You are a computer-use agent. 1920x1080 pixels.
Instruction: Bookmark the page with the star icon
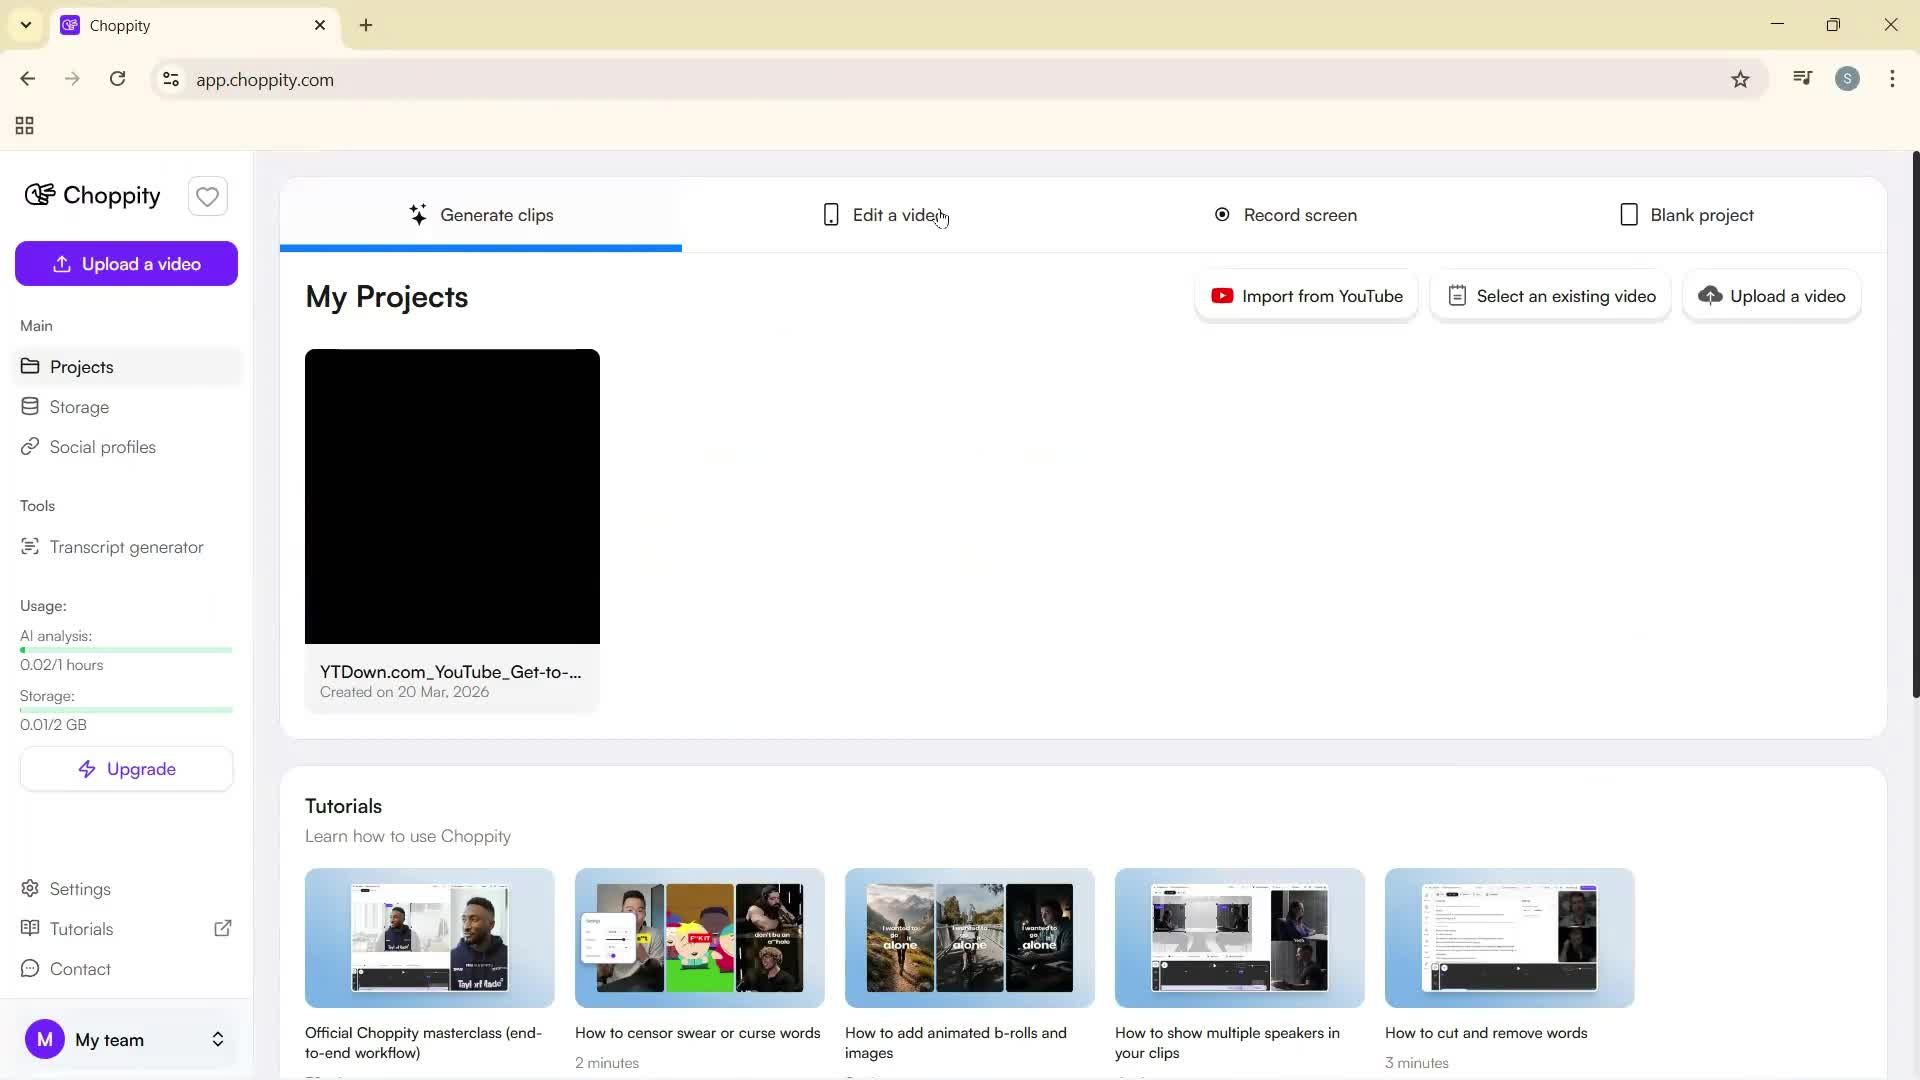tap(1740, 79)
